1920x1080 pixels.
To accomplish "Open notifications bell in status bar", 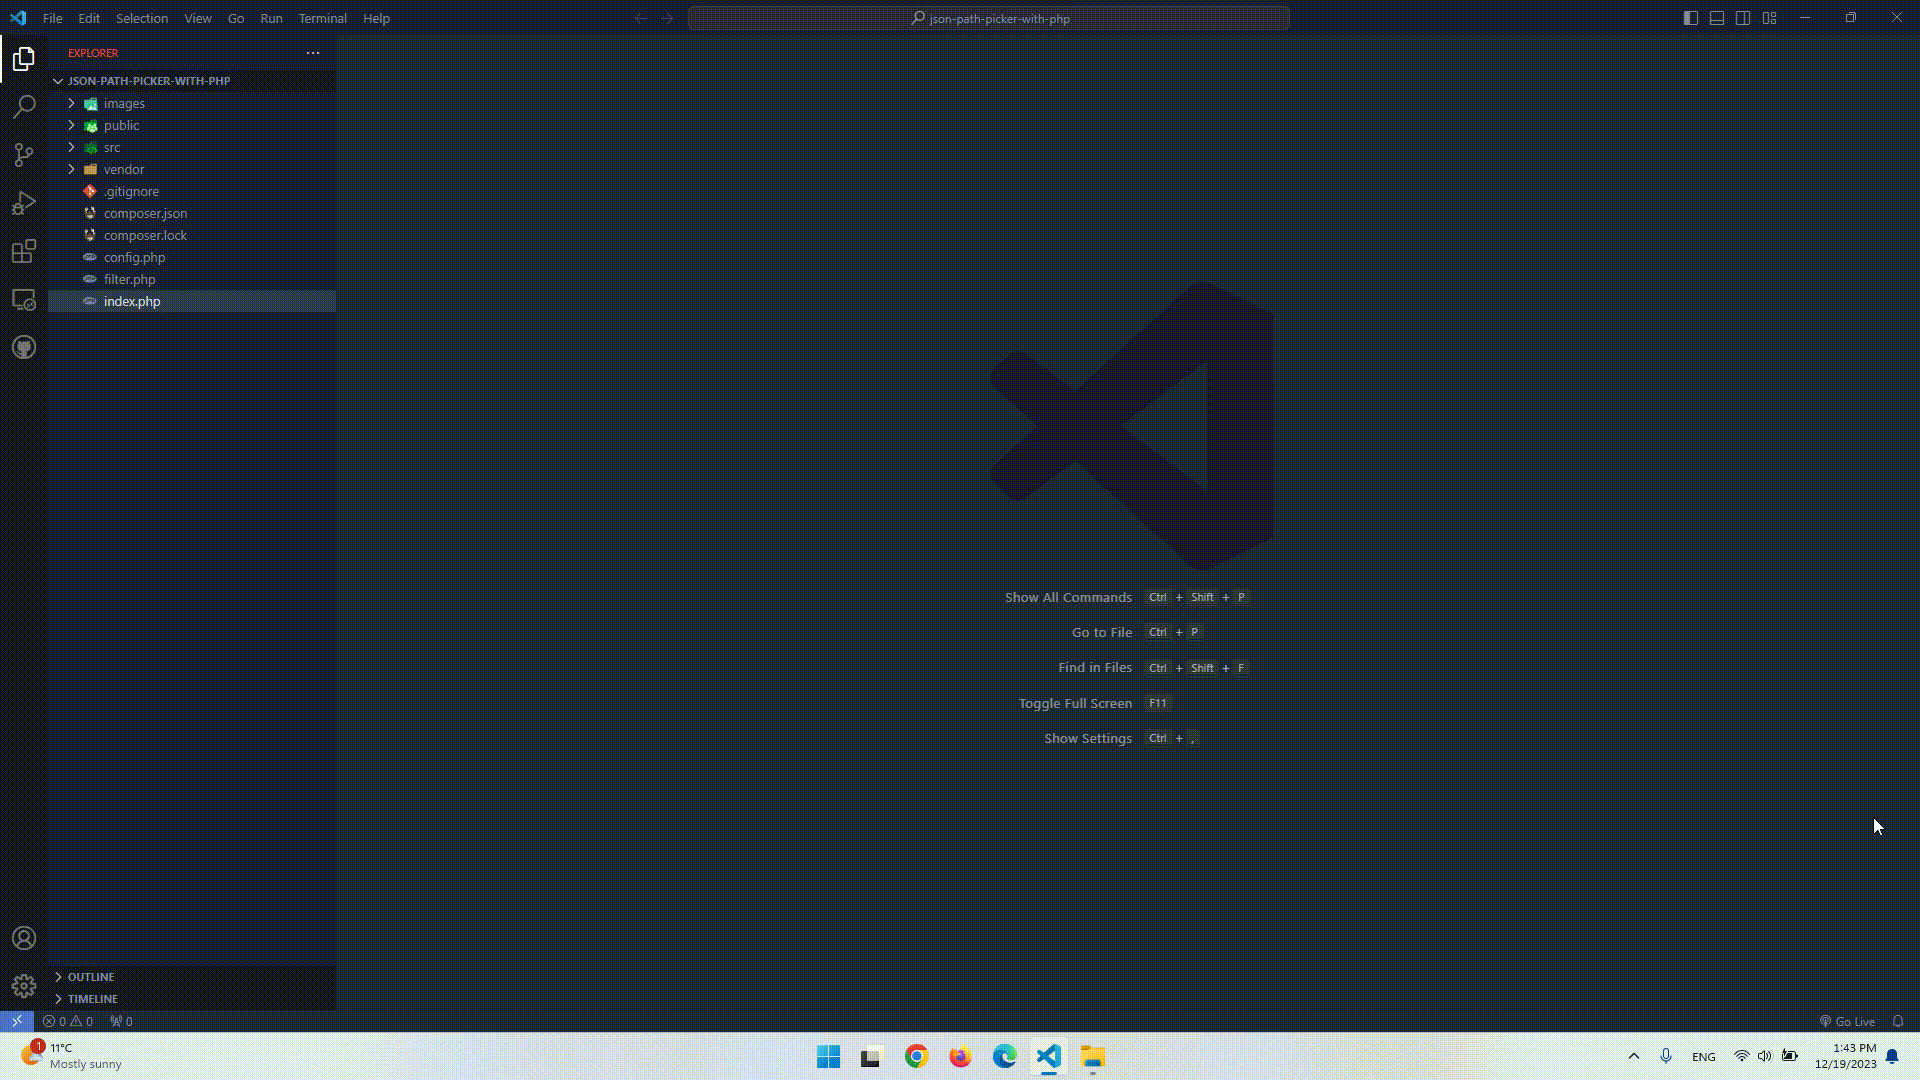I will point(1898,1021).
